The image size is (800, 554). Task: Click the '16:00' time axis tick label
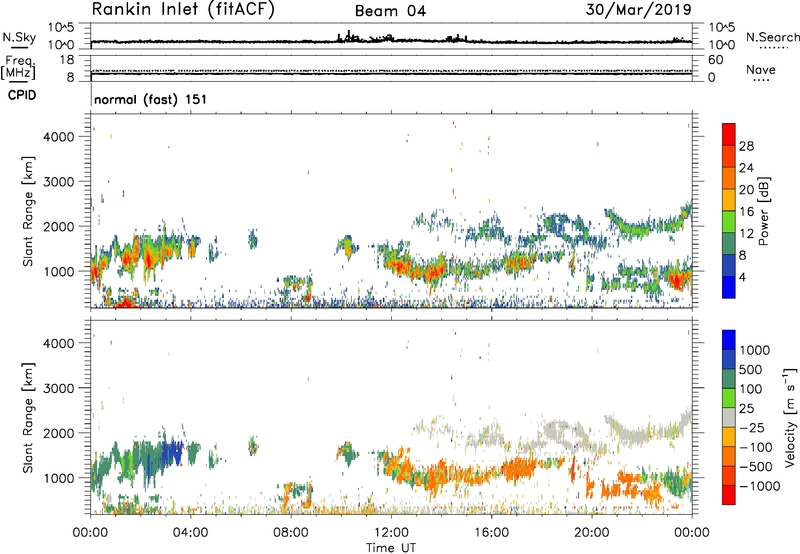pyautogui.click(x=491, y=533)
